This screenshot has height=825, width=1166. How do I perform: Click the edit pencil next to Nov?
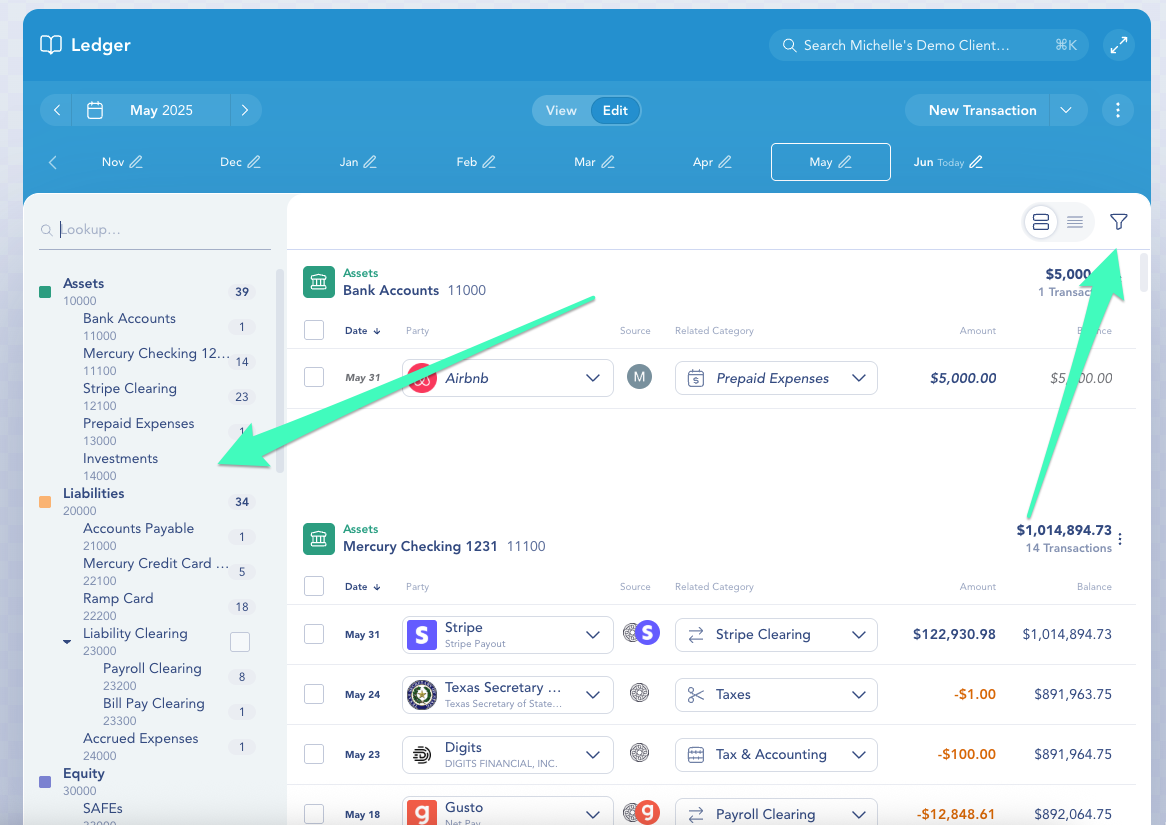(136, 161)
